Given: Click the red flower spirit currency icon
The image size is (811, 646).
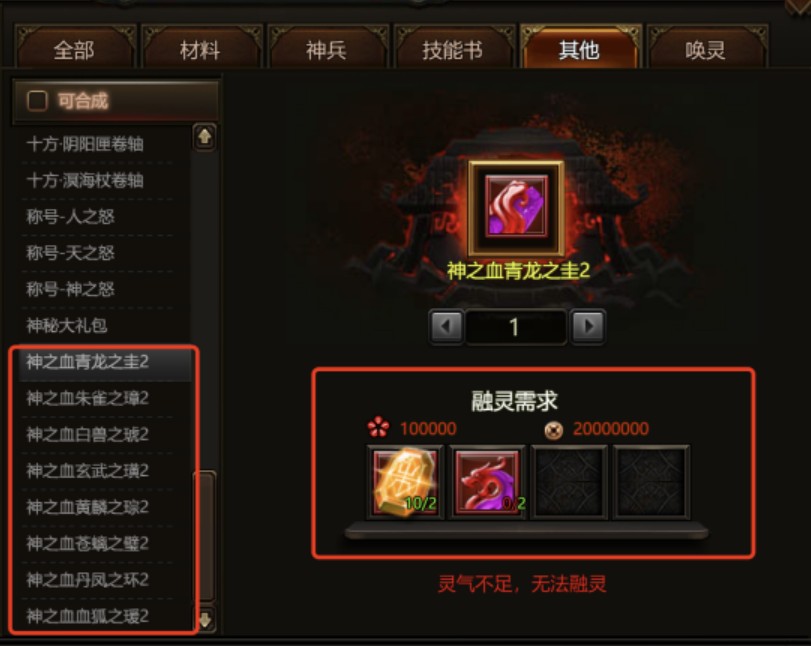Looking at the screenshot, I should pyautogui.click(x=378, y=427).
